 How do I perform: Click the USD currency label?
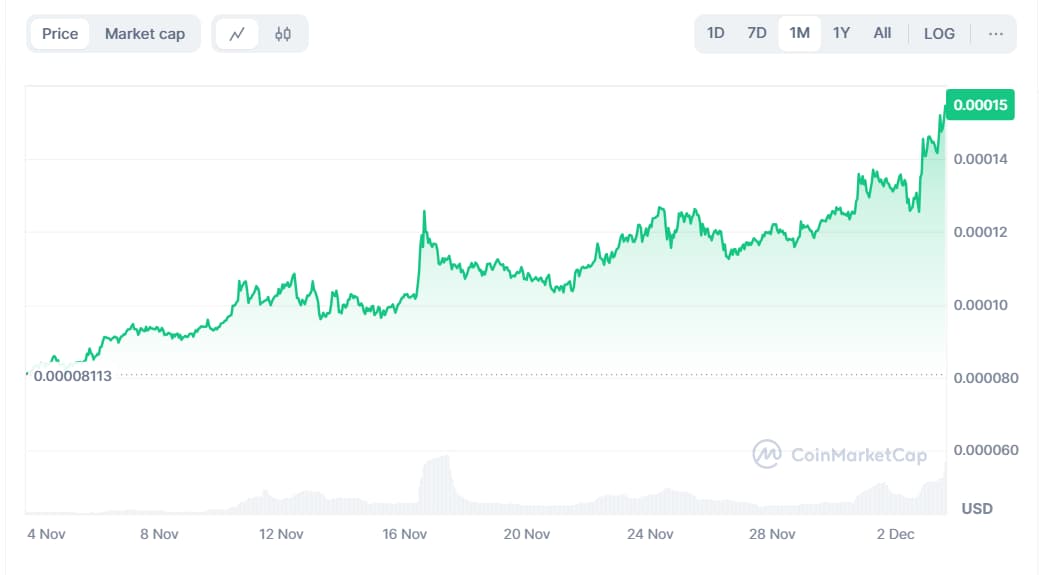tap(977, 508)
